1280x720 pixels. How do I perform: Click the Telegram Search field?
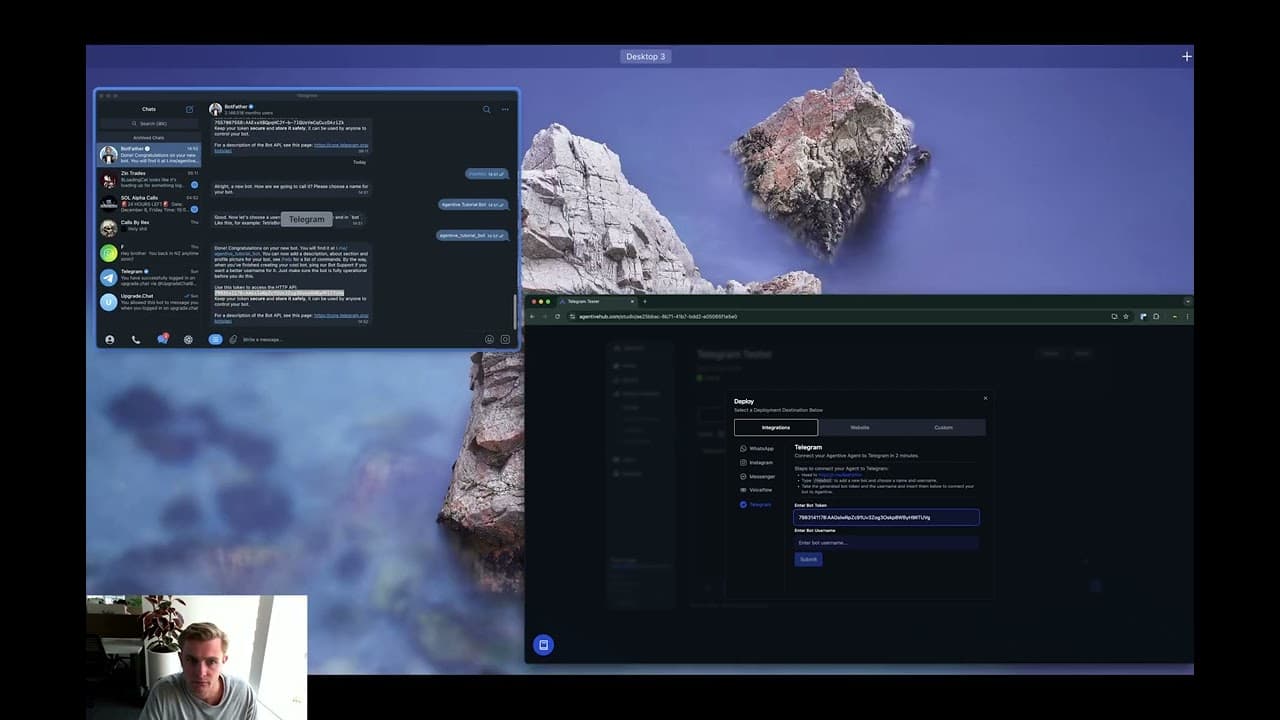coord(148,123)
